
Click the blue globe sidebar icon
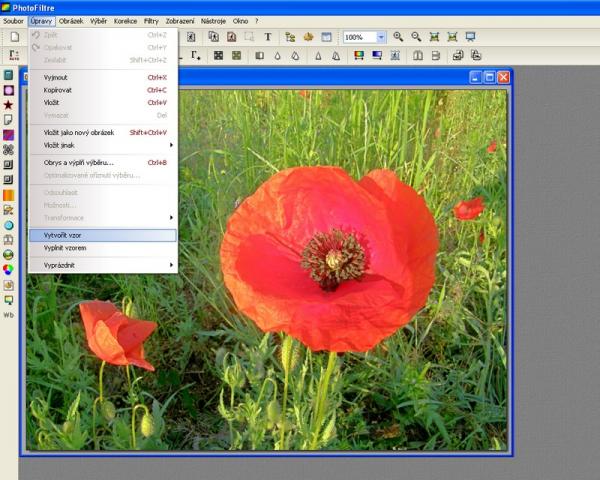click(x=8, y=225)
